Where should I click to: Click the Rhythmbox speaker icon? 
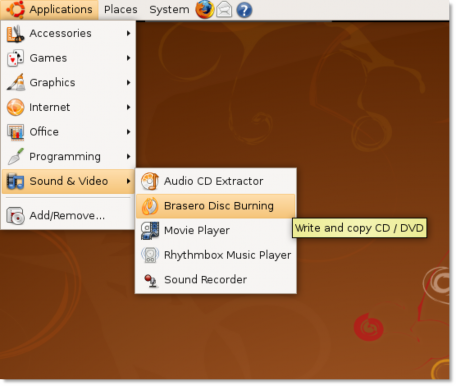[150, 255]
